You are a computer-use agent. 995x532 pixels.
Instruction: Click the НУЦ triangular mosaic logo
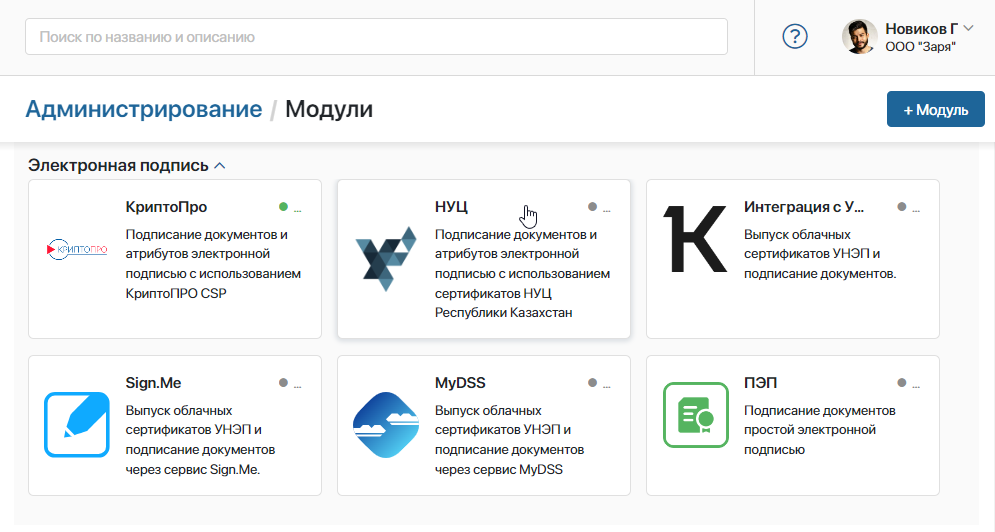coord(386,258)
